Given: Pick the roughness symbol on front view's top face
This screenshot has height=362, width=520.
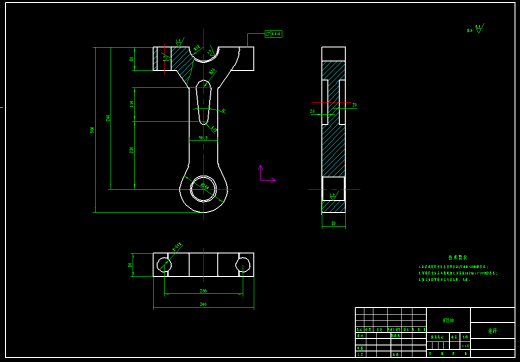Looking at the screenshot, I should point(180,42).
